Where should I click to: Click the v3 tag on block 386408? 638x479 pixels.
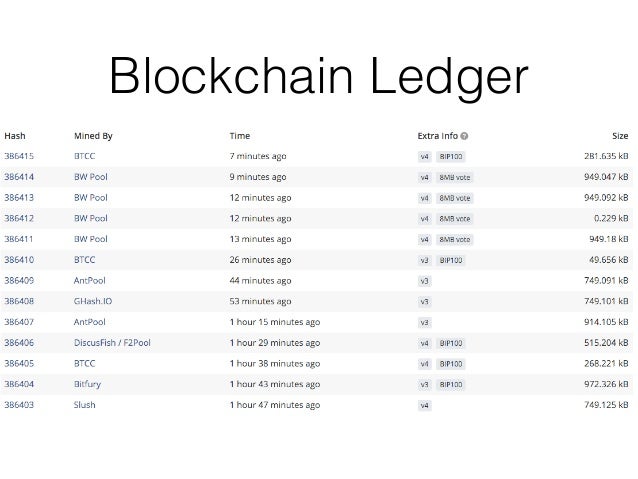[424, 302]
